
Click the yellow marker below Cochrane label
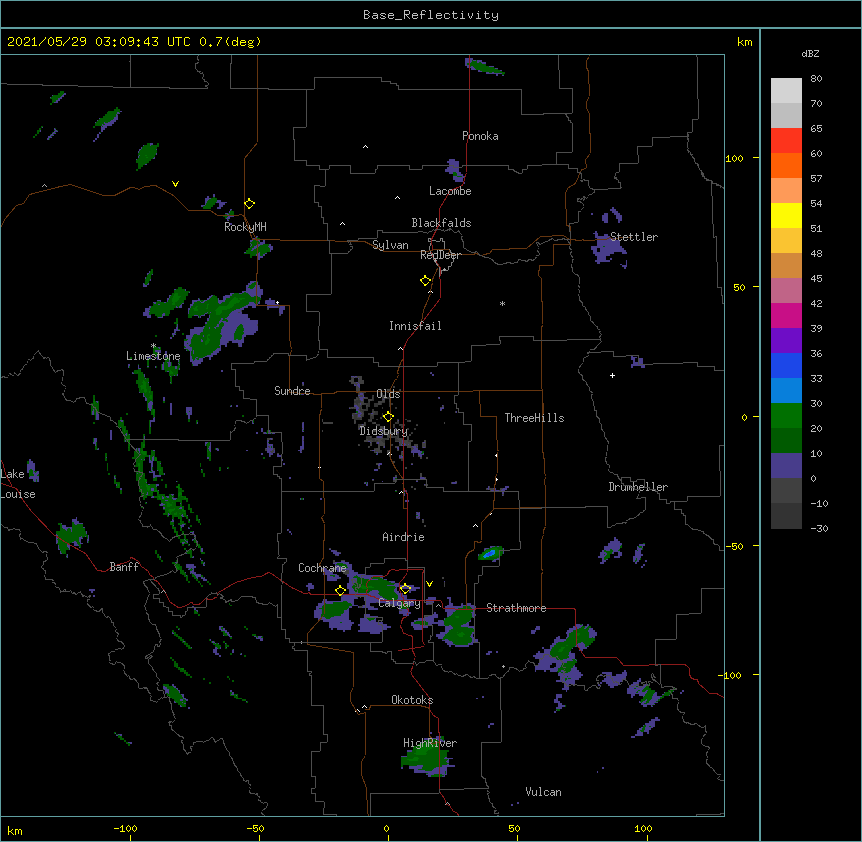(340, 591)
